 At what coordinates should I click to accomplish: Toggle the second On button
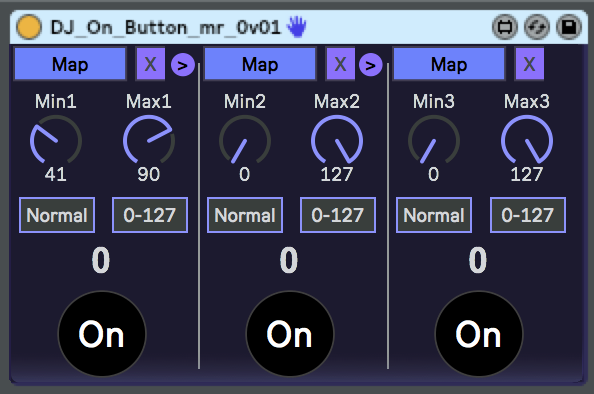(x=290, y=334)
